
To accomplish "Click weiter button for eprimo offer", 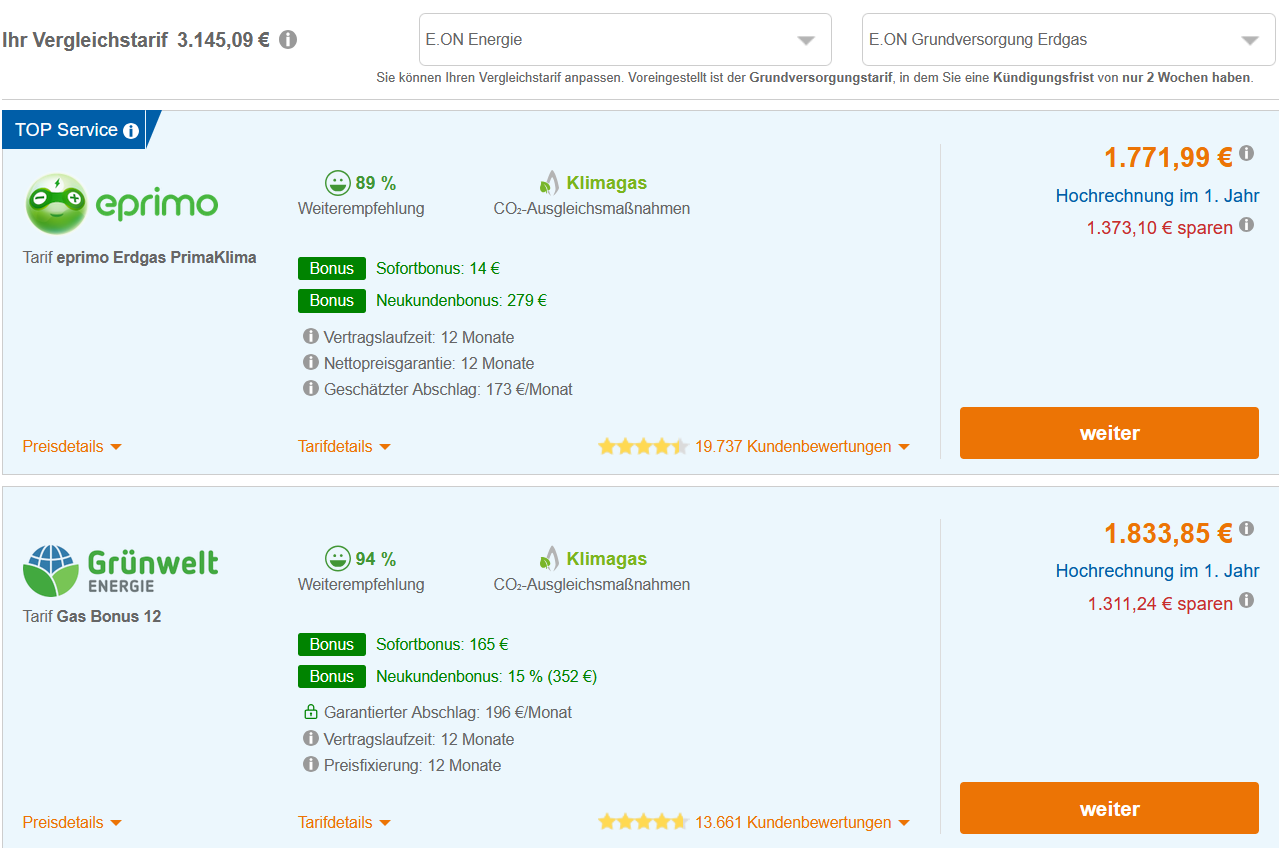I will click(1109, 433).
